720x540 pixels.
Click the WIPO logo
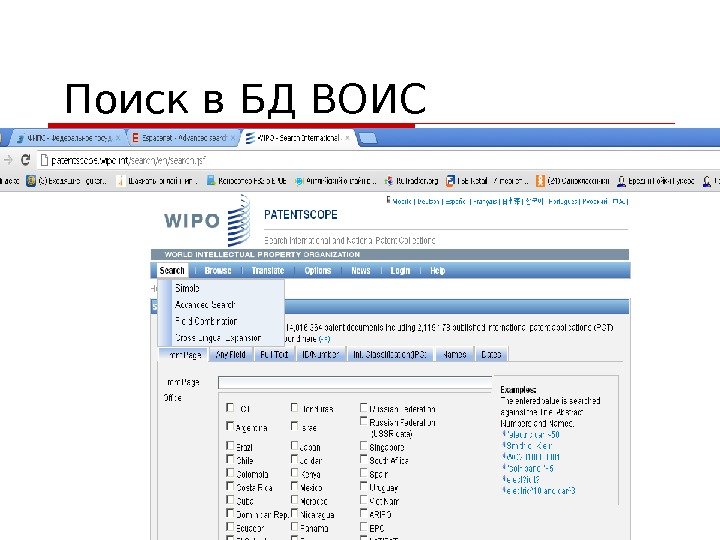pos(207,220)
